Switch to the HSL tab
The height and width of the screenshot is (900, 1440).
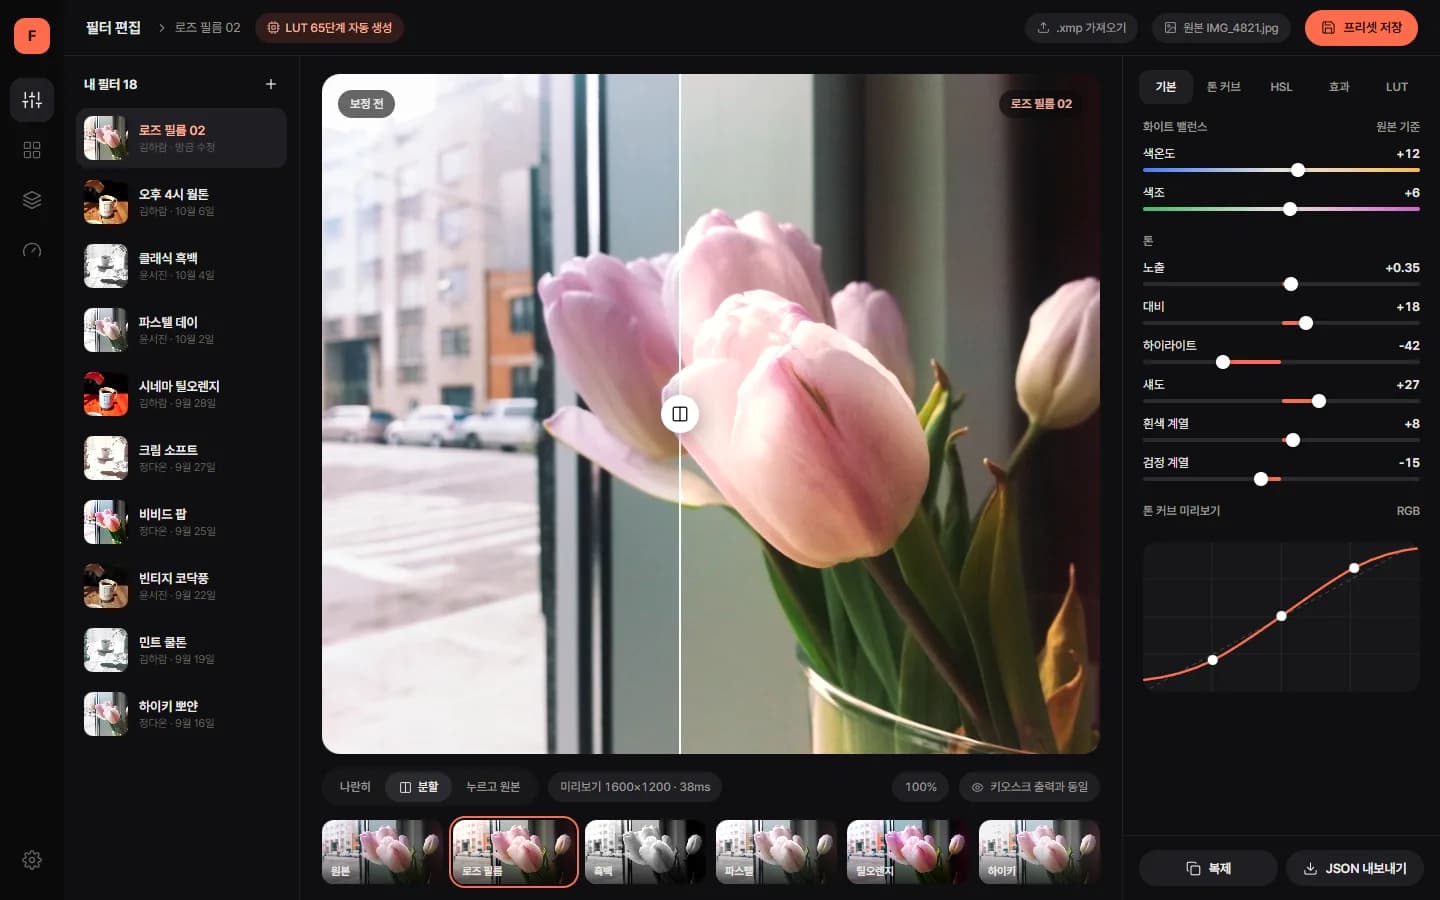(x=1281, y=87)
